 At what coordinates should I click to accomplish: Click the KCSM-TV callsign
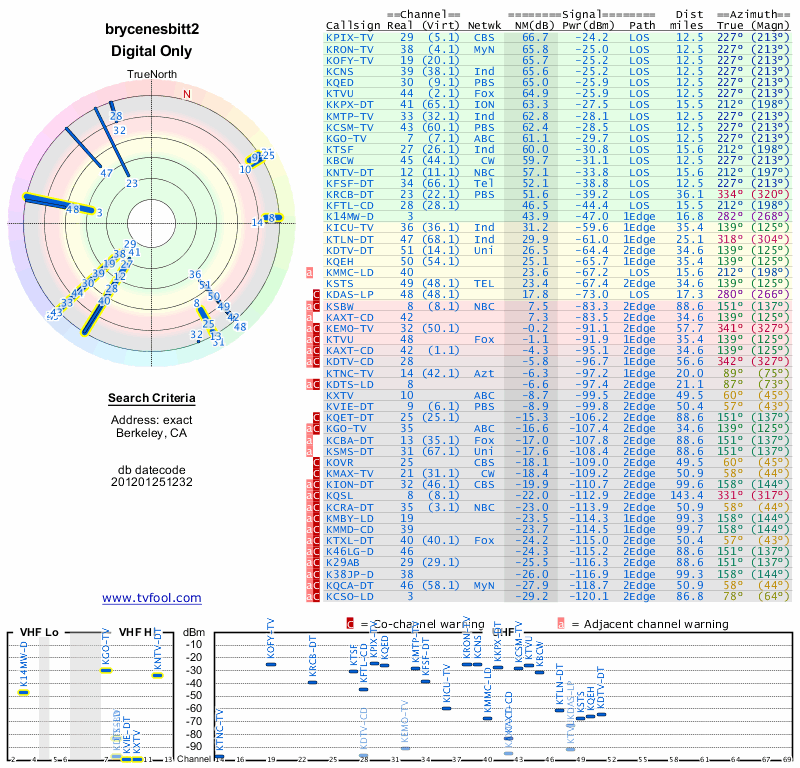(x=349, y=128)
